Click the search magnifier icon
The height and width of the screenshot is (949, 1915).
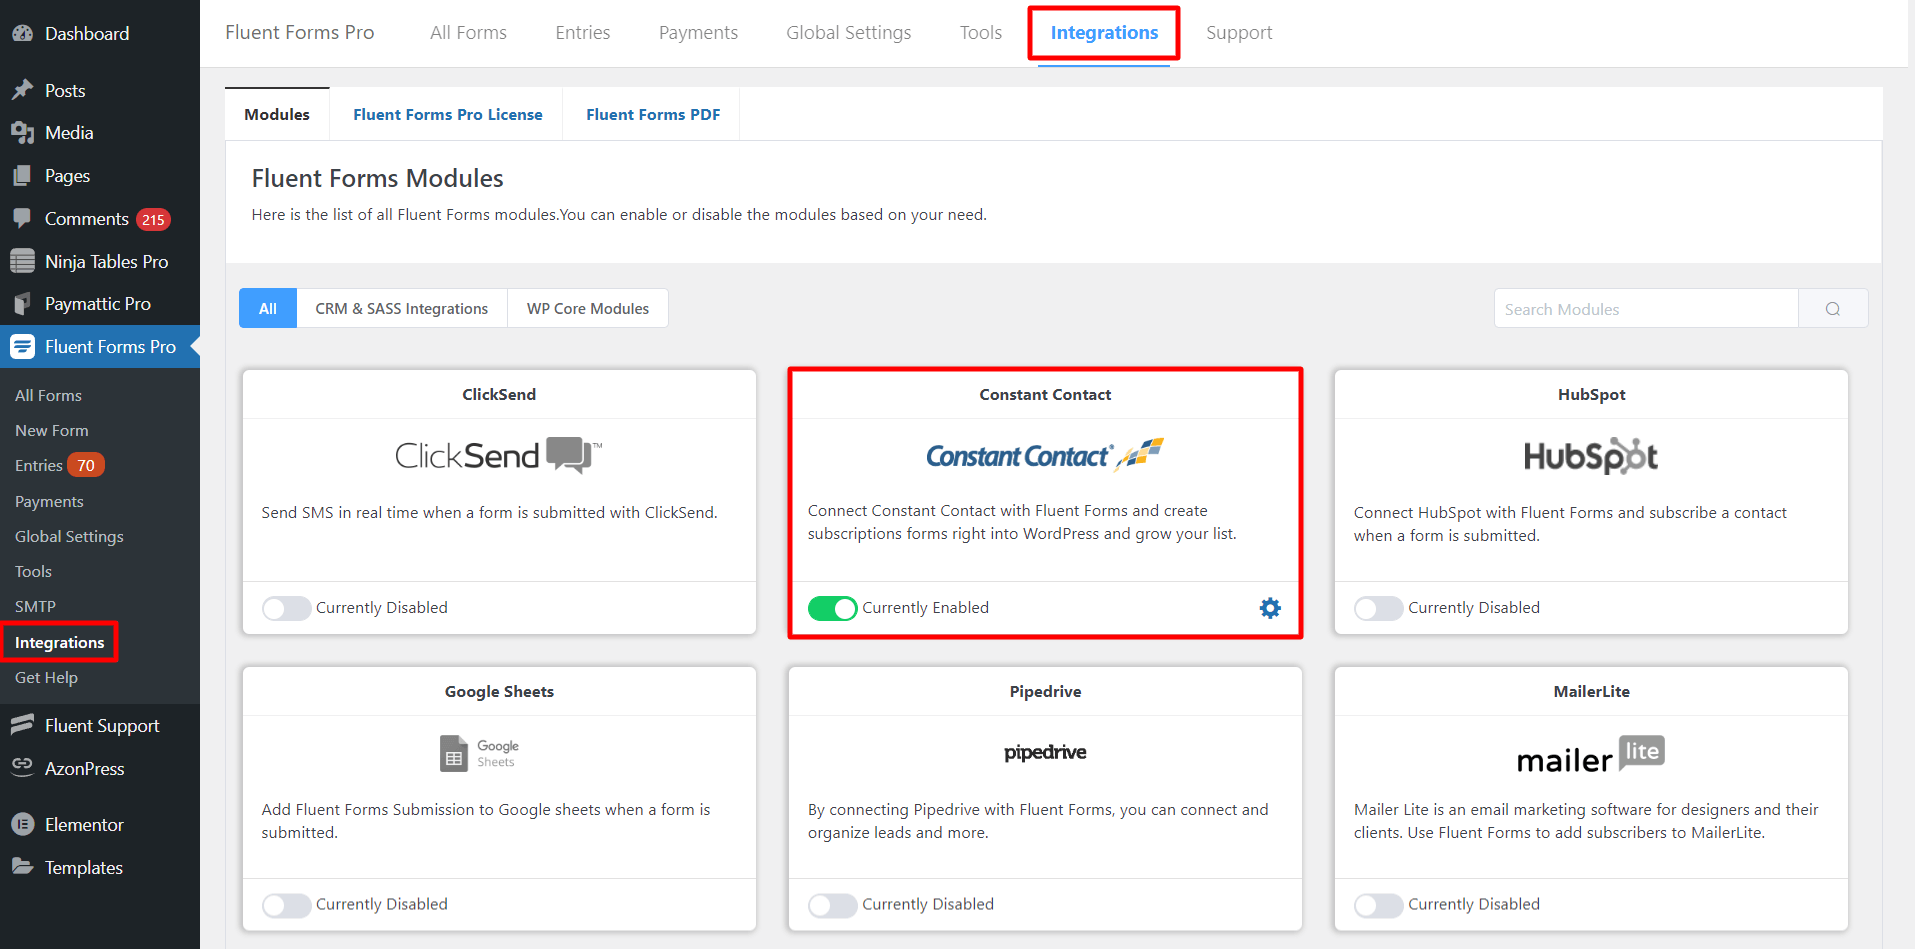(x=1832, y=309)
